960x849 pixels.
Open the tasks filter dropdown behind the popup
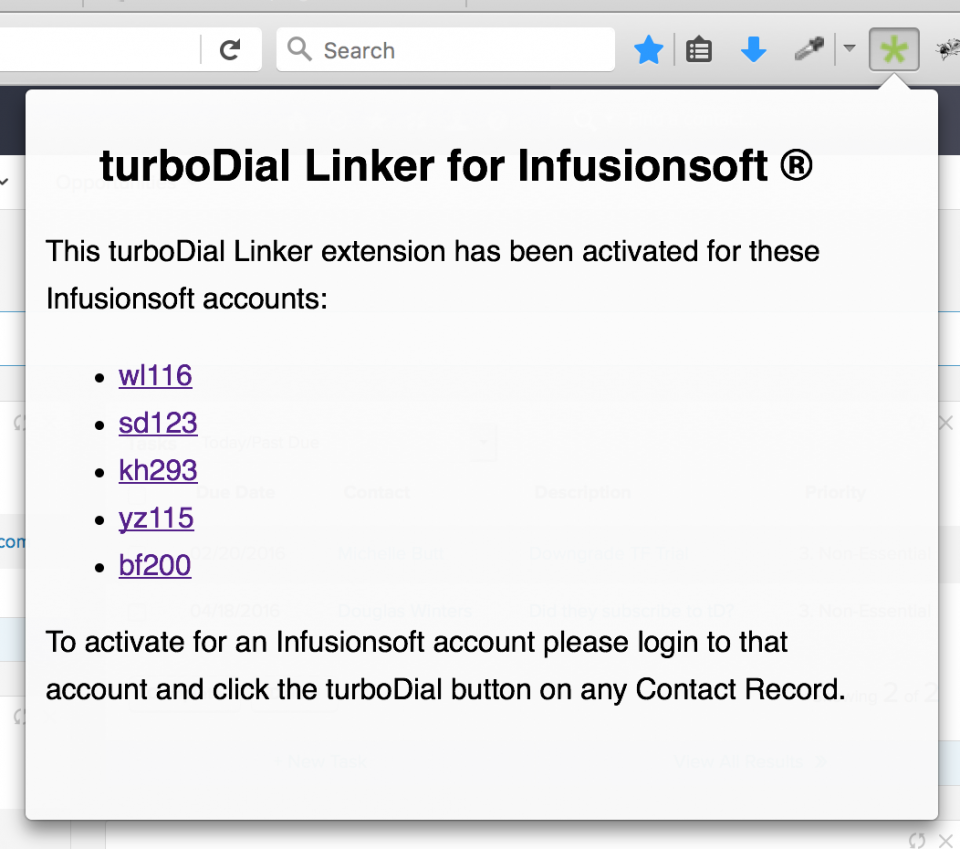[x=483, y=442]
